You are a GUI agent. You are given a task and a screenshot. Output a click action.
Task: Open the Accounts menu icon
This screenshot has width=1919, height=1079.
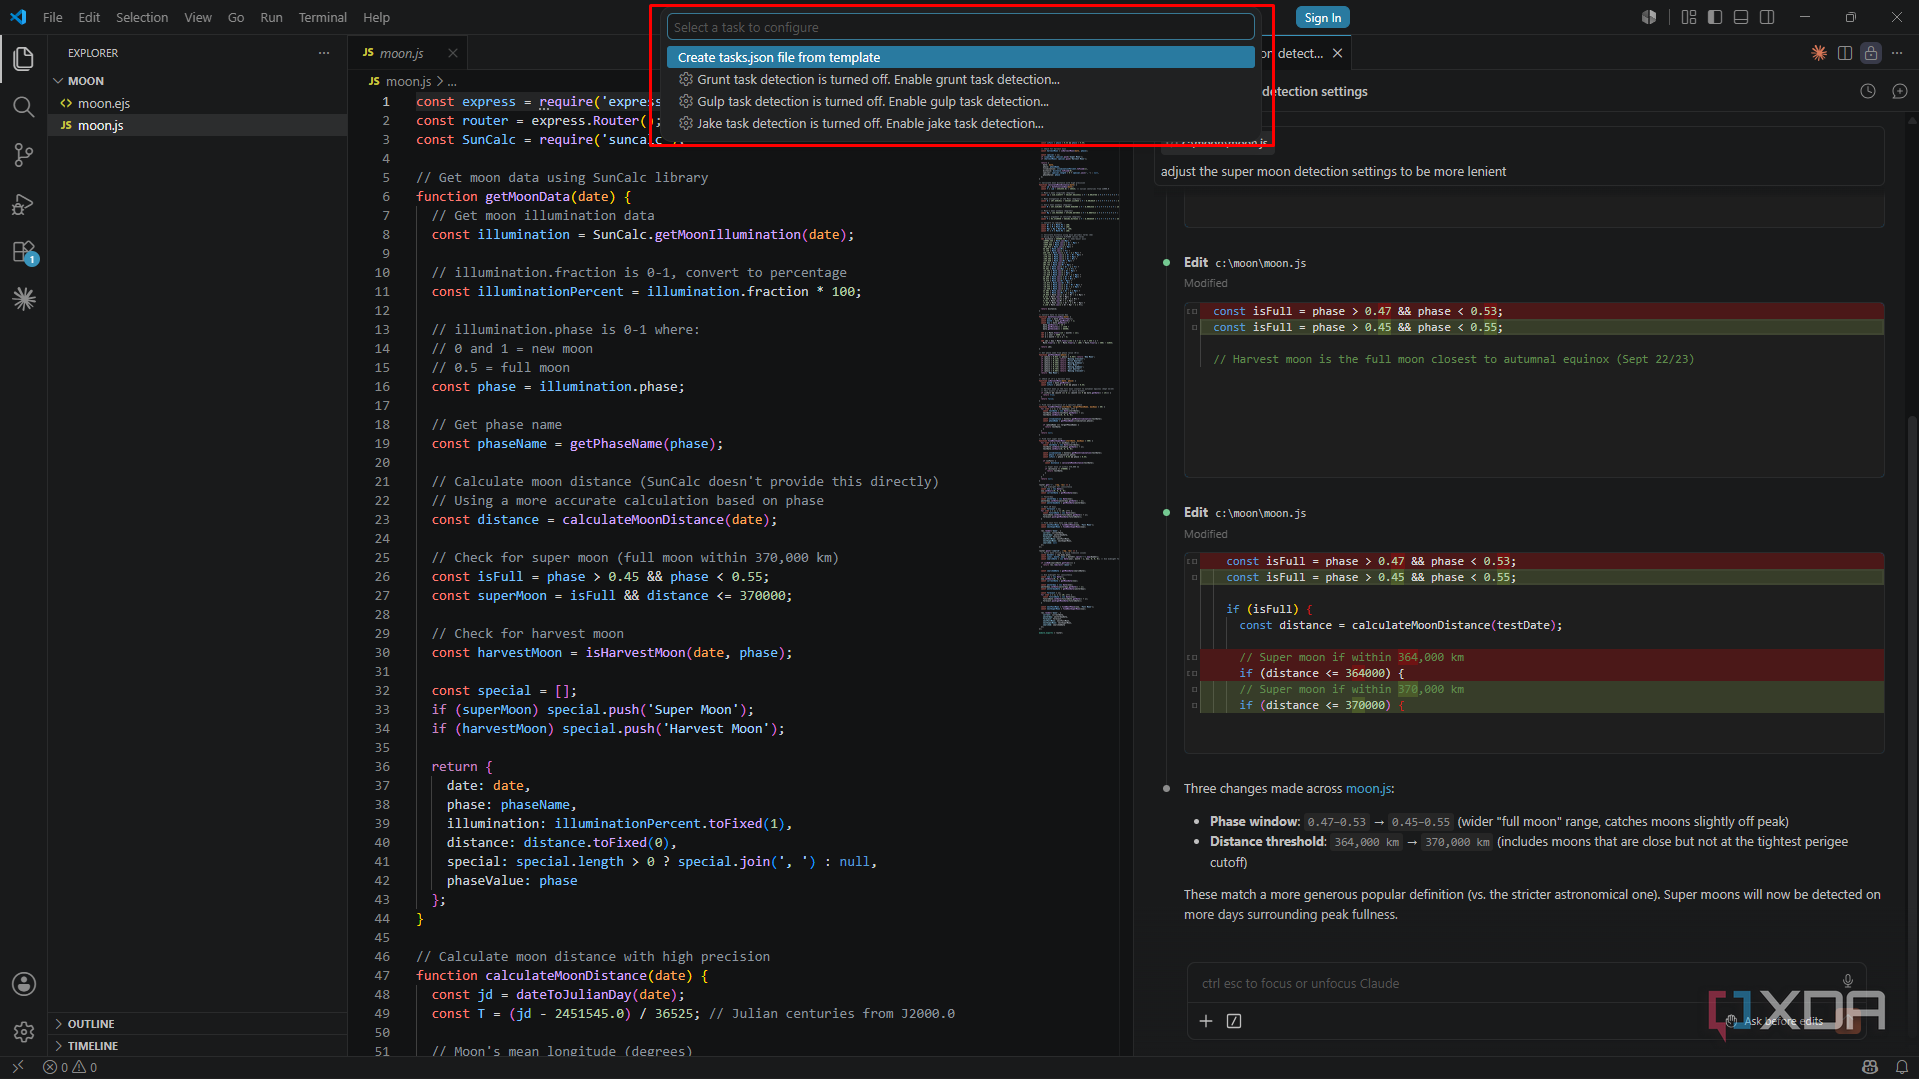[24, 984]
